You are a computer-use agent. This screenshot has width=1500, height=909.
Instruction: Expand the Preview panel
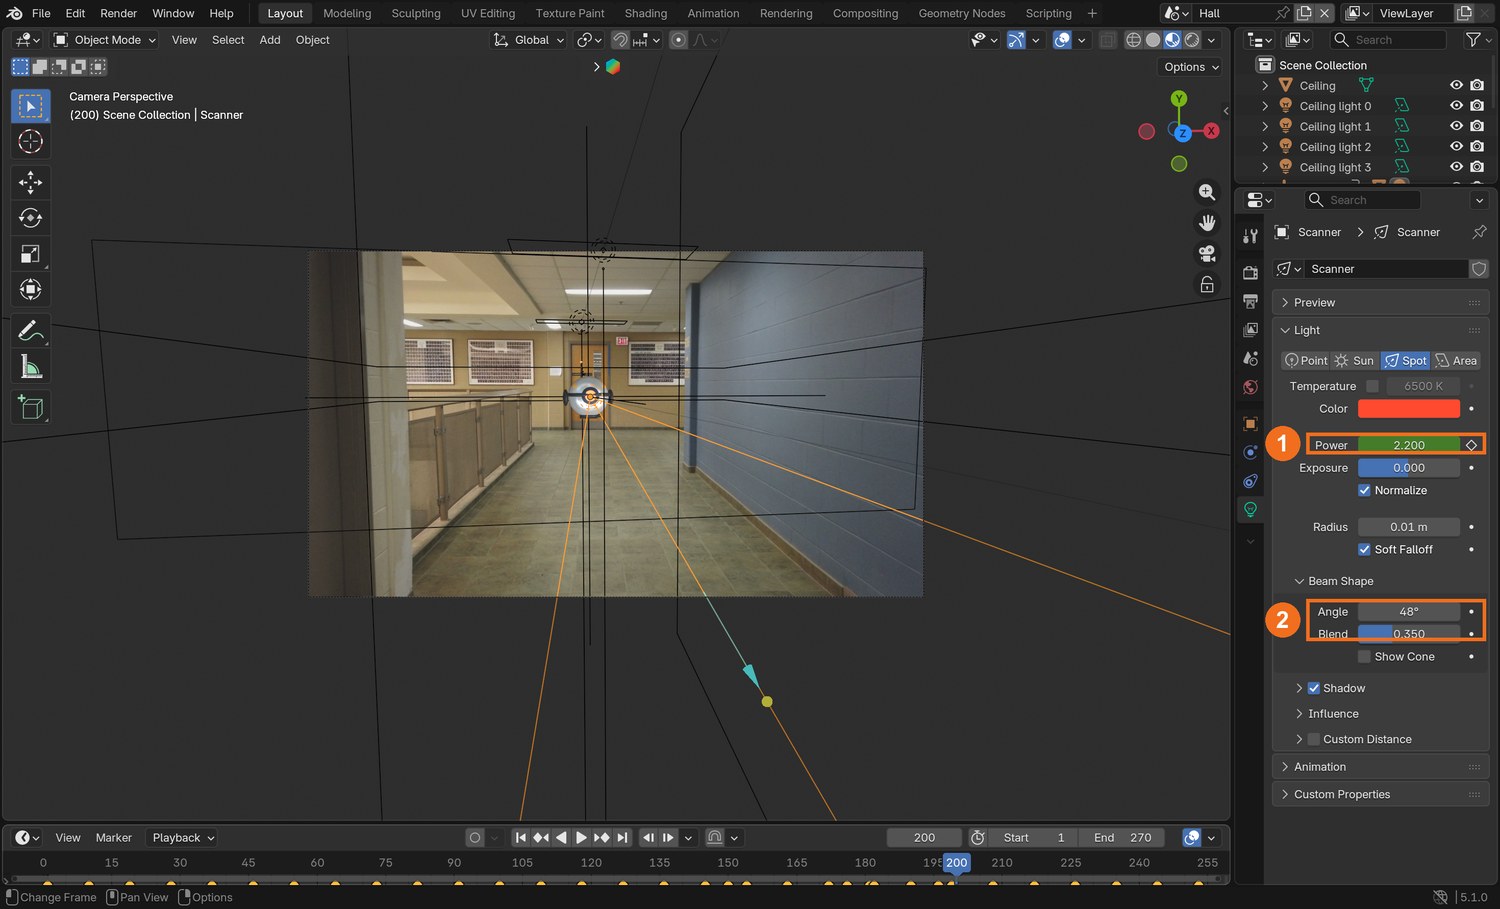pyautogui.click(x=1380, y=302)
